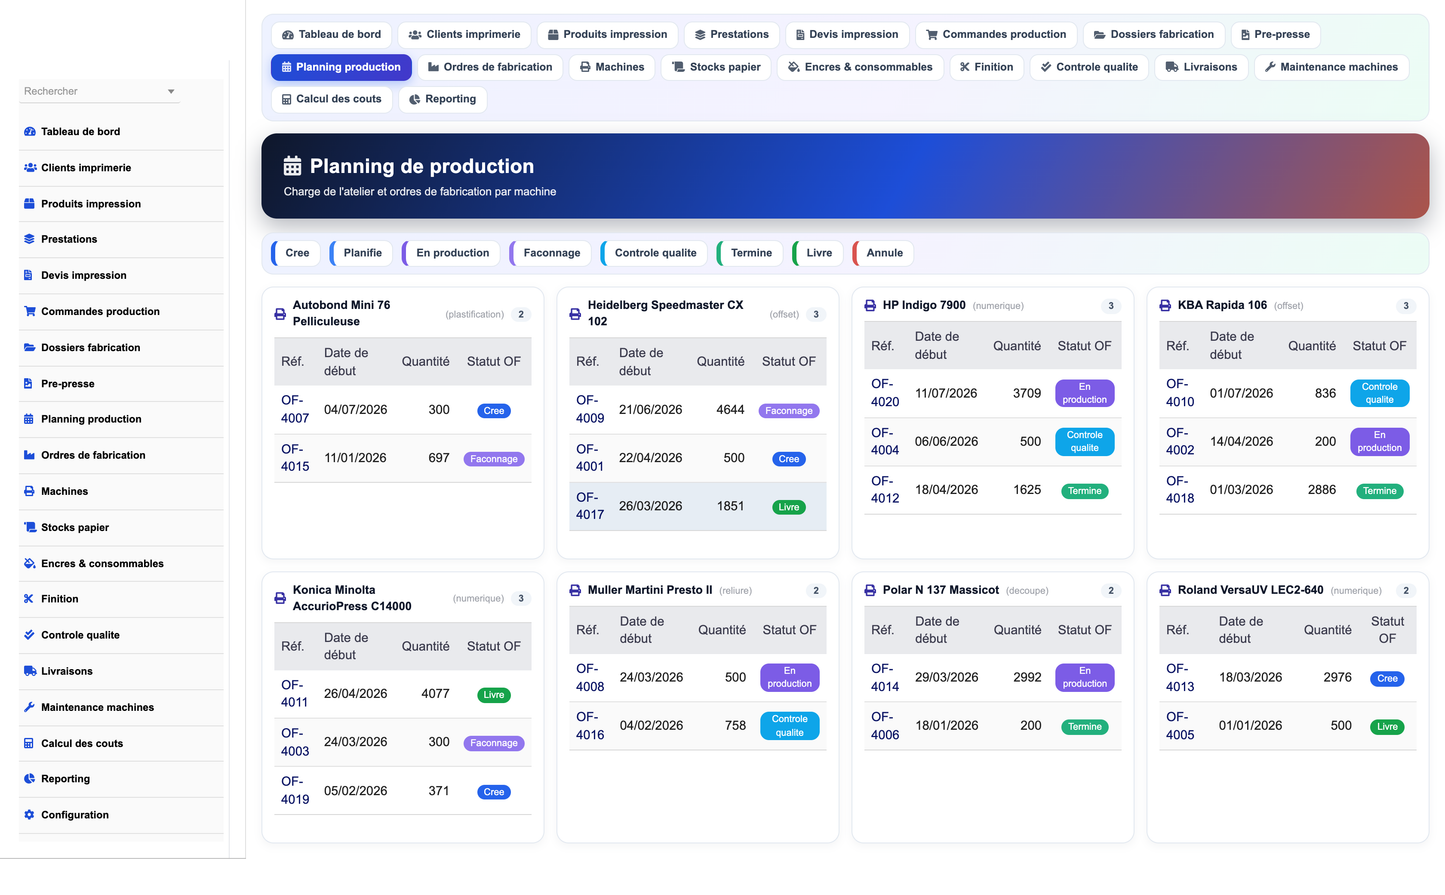
Task: Open order OF-4014 reference link
Action: (x=885, y=678)
